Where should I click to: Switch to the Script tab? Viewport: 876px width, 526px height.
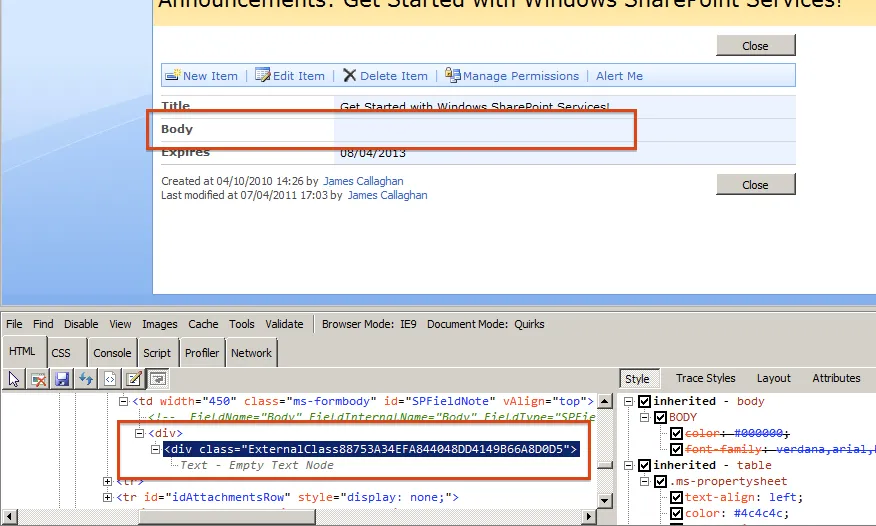pyautogui.click(x=157, y=353)
